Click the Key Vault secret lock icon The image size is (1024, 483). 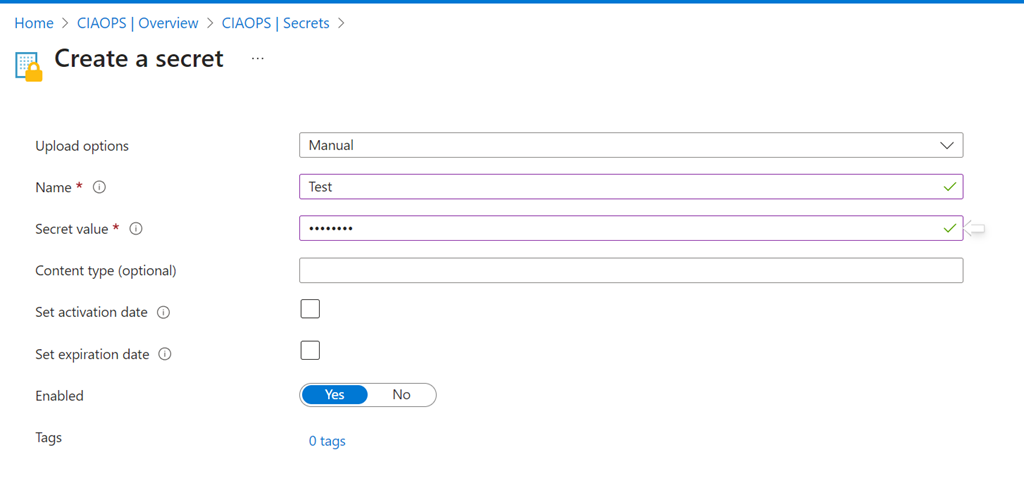[30, 65]
